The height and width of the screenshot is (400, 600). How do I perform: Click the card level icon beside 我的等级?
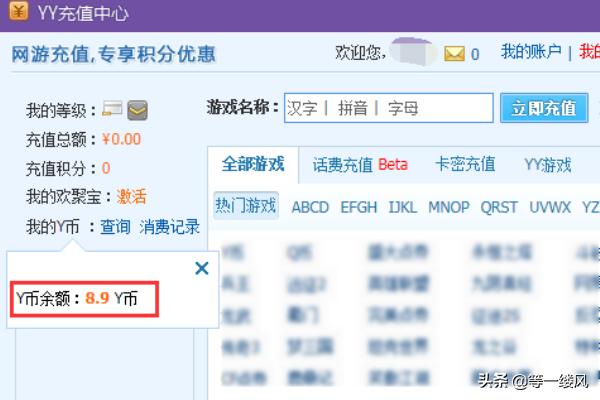coord(112,109)
